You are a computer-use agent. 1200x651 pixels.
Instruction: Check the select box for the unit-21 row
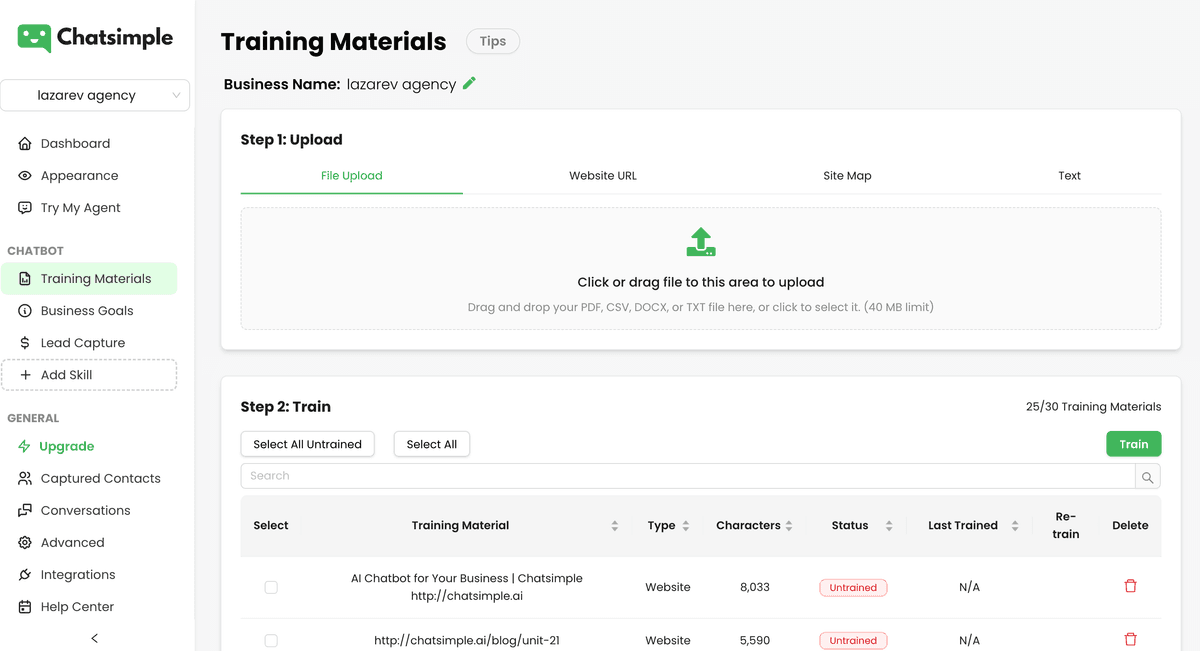[x=271, y=640]
